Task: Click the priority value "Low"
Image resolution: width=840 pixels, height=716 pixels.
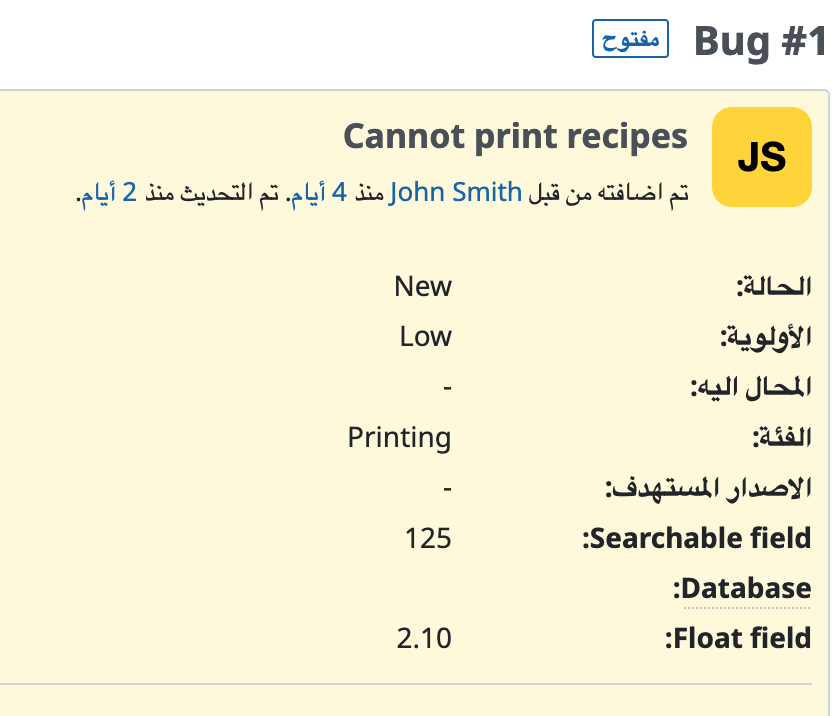Action: click(426, 337)
